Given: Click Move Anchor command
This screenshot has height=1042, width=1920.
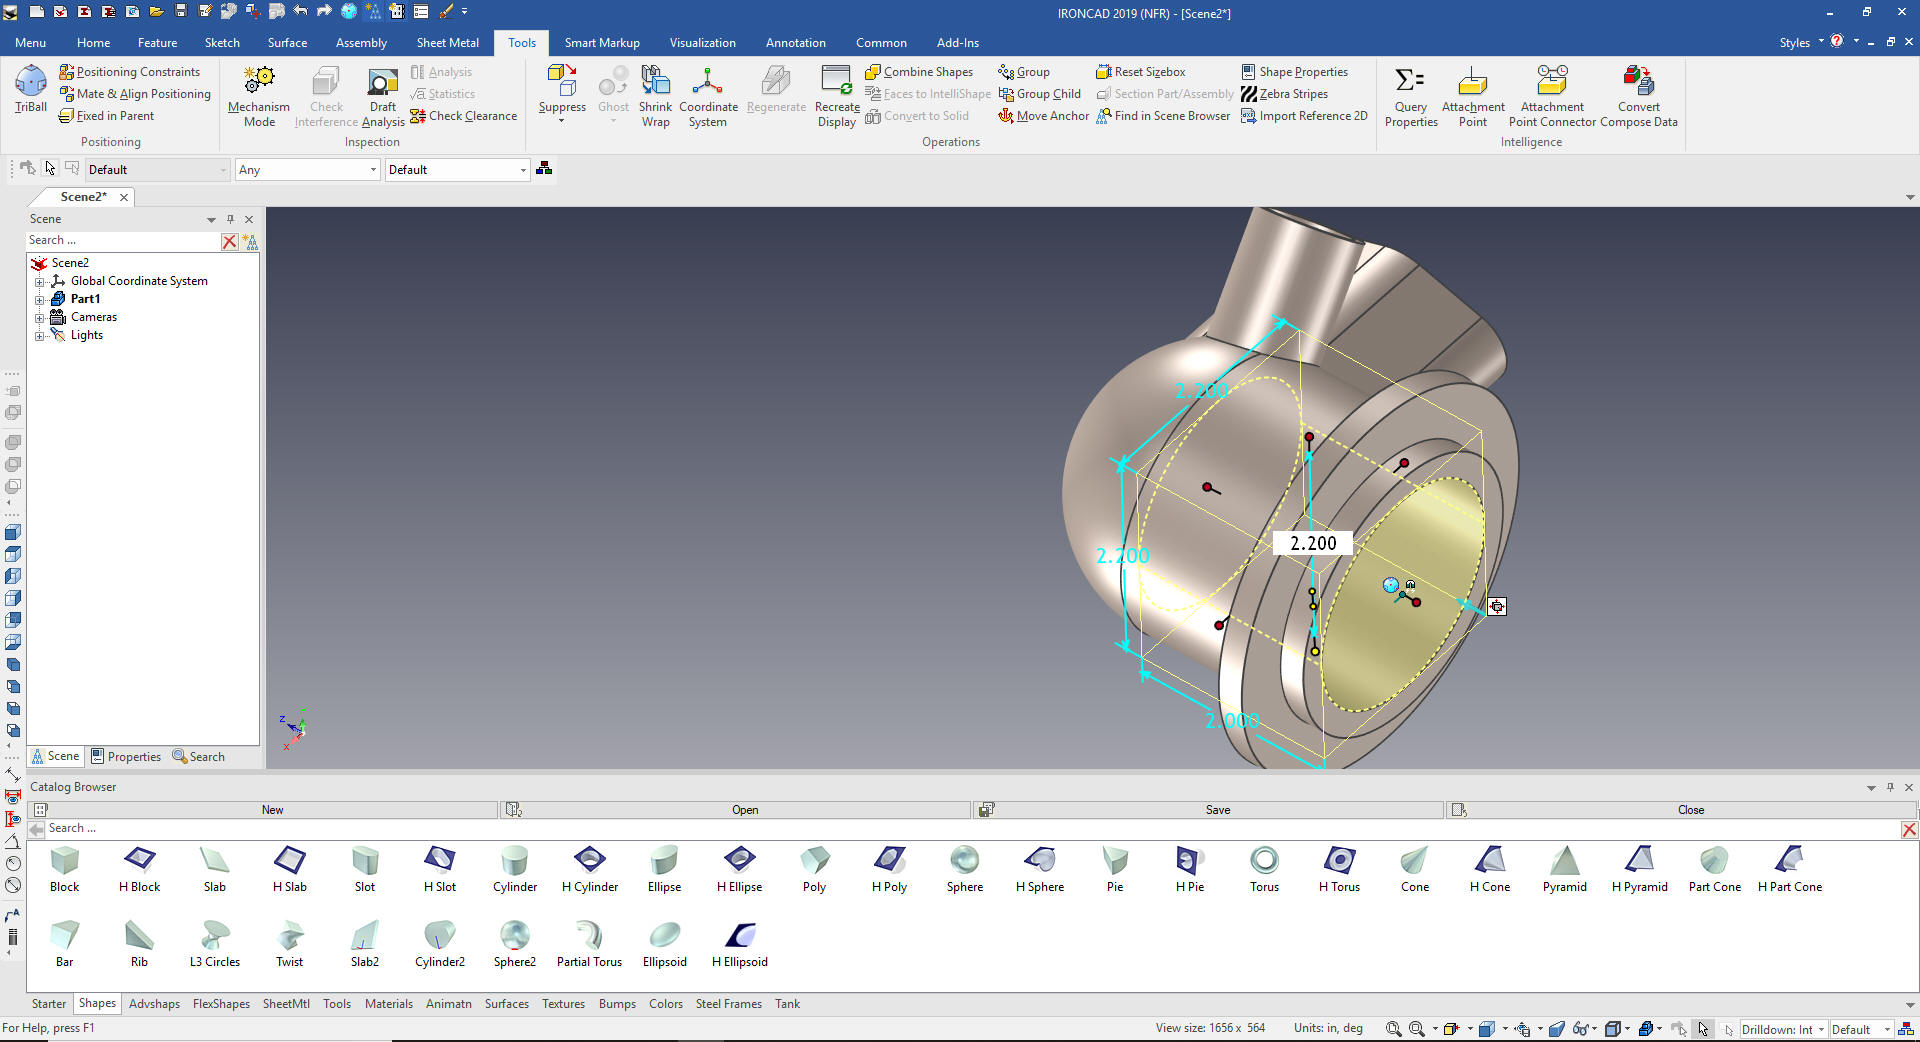Looking at the screenshot, I should [1044, 116].
